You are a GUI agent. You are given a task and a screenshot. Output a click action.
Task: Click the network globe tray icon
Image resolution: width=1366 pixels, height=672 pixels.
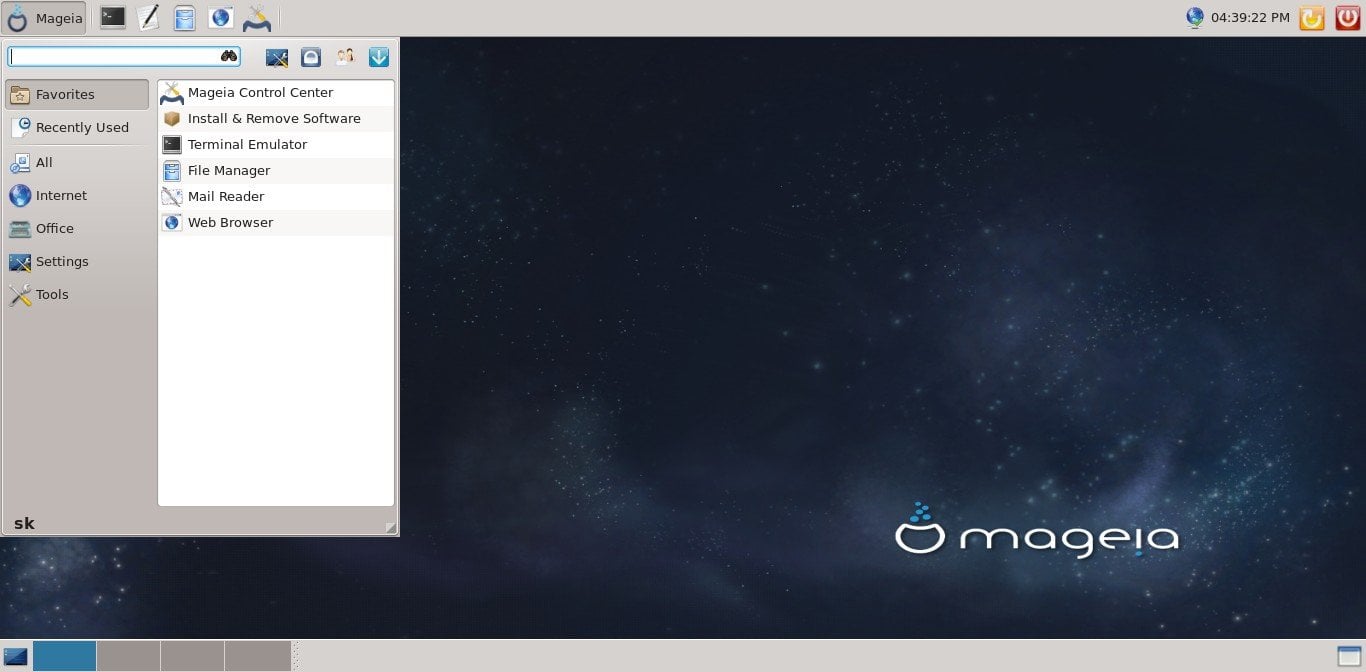(x=1195, y=17)
